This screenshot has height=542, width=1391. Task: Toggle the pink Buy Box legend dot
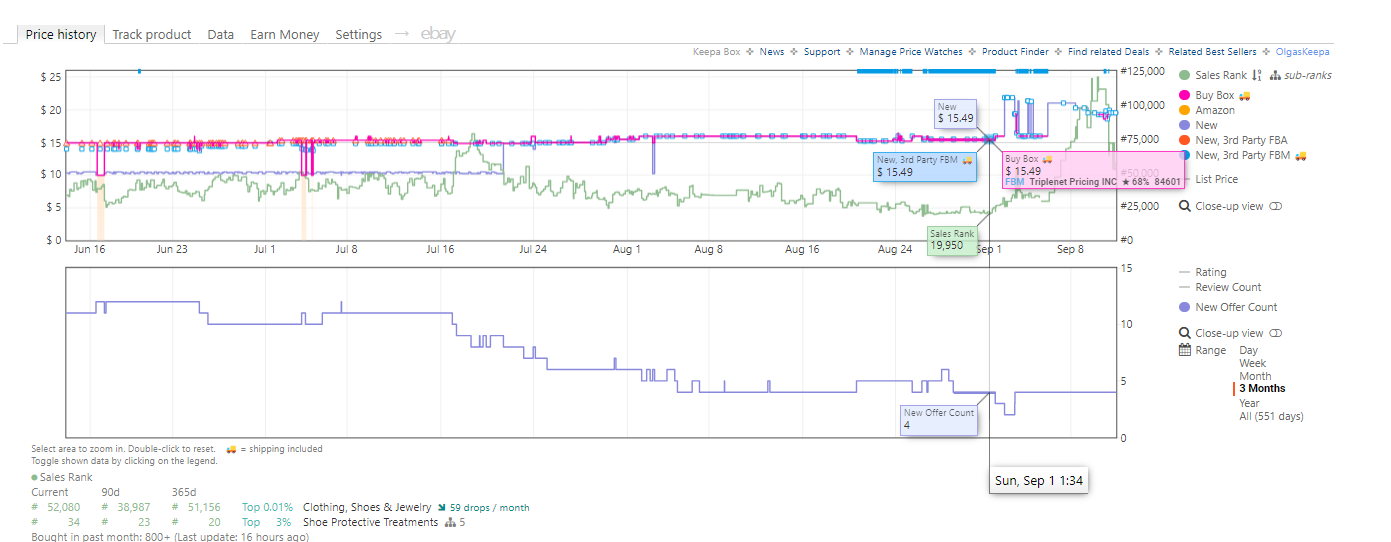[x=1185, y=95]
